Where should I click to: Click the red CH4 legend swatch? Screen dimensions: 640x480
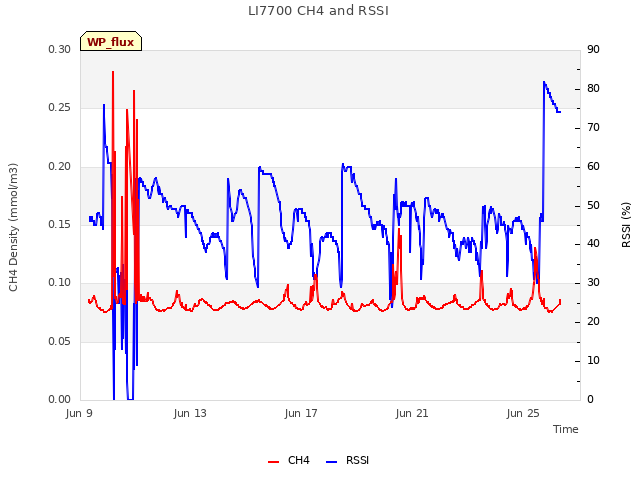pyautogui.click(x=273, y=462)
